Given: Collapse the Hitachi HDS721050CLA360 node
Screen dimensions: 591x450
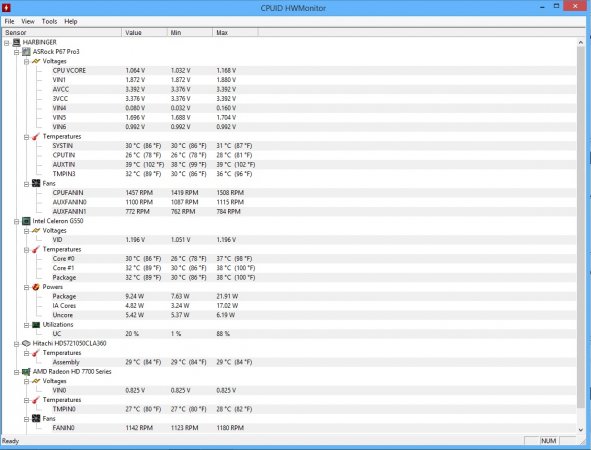Looking at the screenshot, I should click(17, 344).
